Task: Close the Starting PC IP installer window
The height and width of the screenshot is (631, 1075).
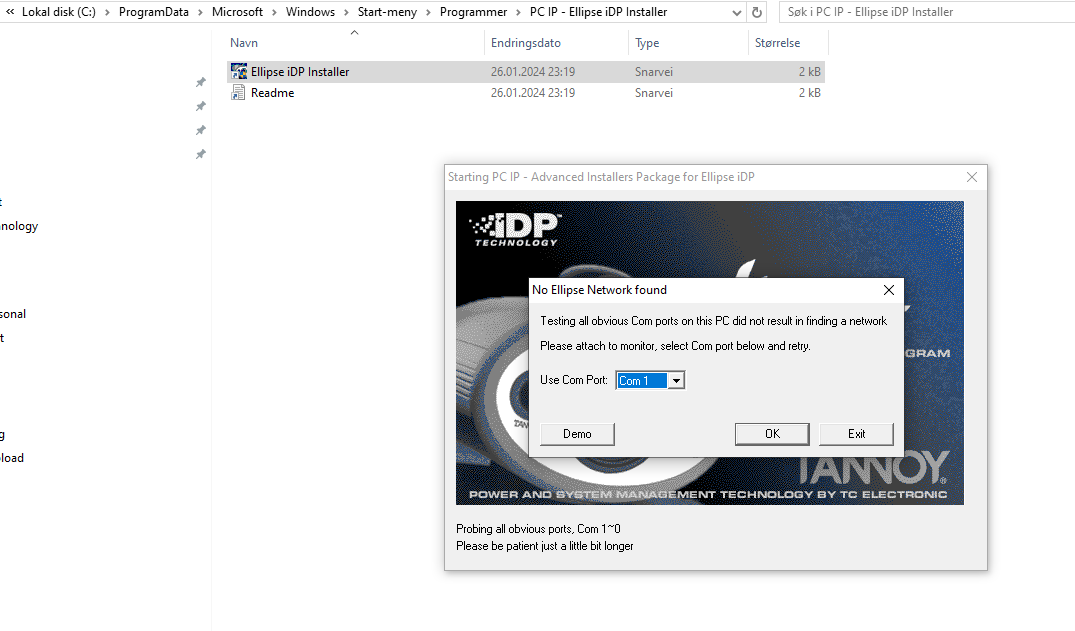Action: pos(971,177)
